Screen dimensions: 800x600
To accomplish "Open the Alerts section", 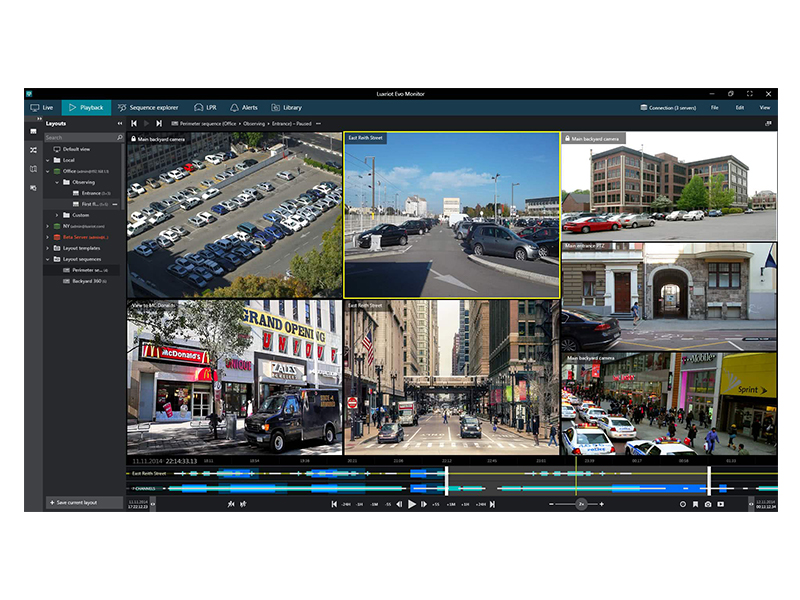I will pos(244,107).
